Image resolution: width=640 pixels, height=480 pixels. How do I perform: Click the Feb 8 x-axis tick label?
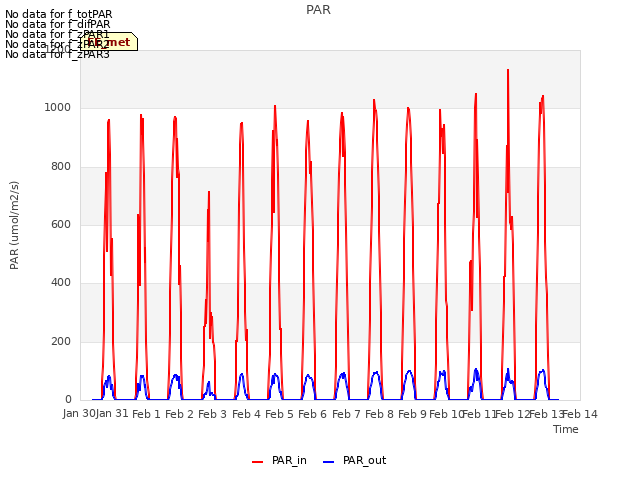pos(379,414)
